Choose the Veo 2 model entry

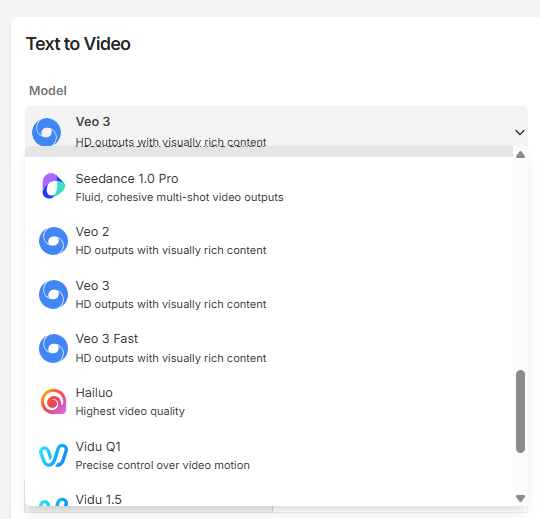pos(269,241)
